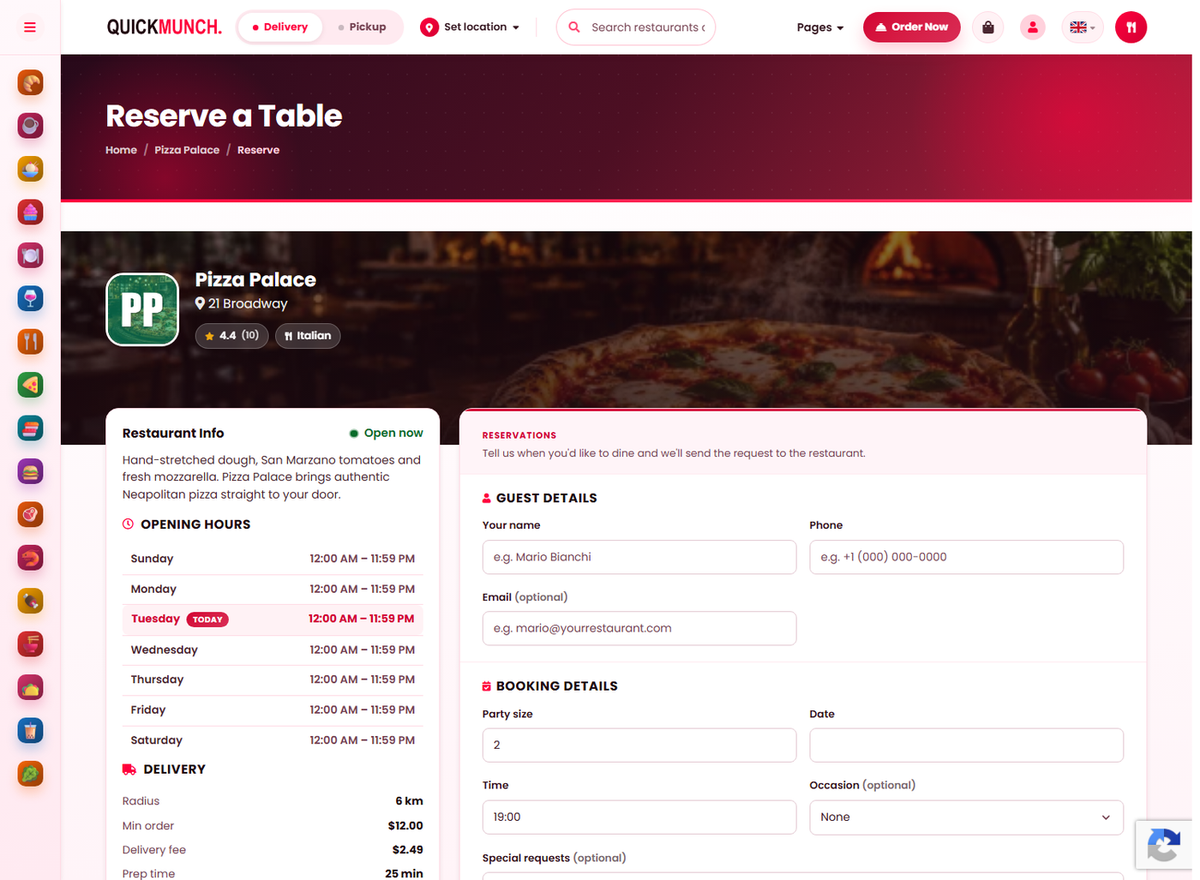This screenshot has width=1200, height=880.
Task: Click the search magnifier icon
Action: click(574, 27)
